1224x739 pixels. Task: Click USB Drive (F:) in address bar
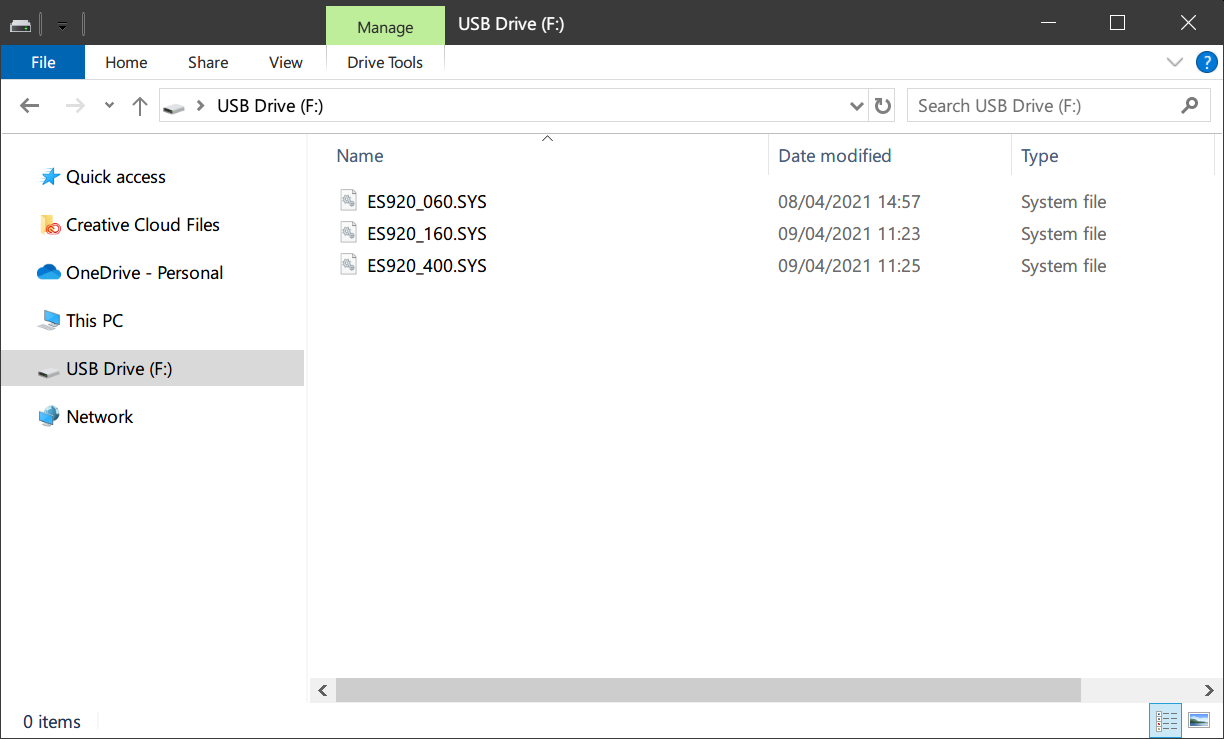270,106
